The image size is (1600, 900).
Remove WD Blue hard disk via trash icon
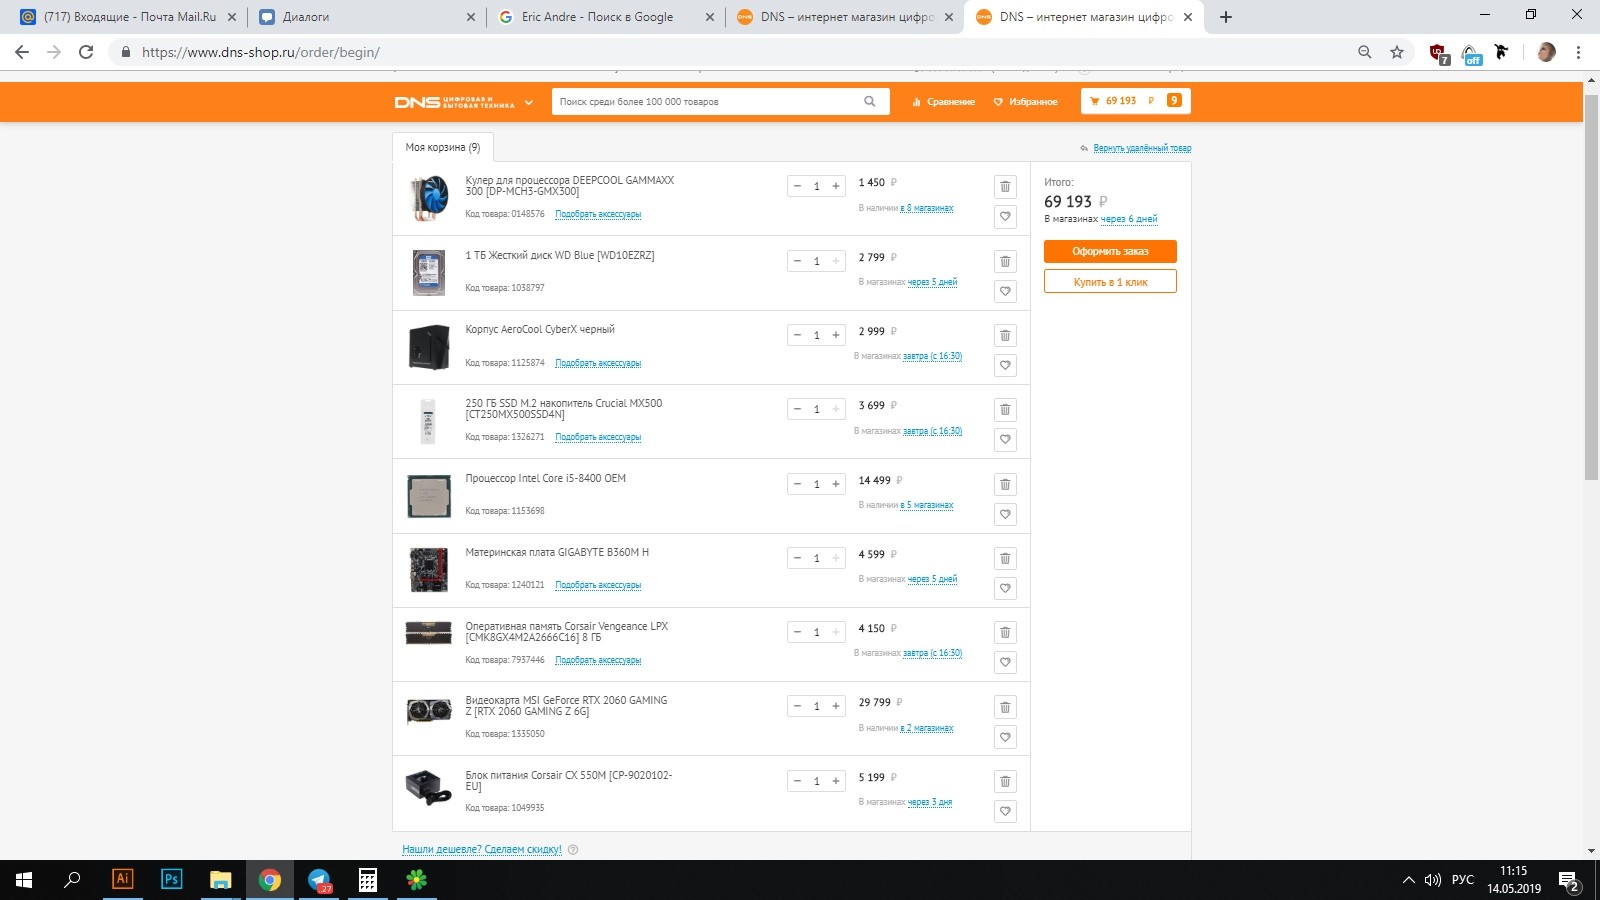[x=1005, y=262]
